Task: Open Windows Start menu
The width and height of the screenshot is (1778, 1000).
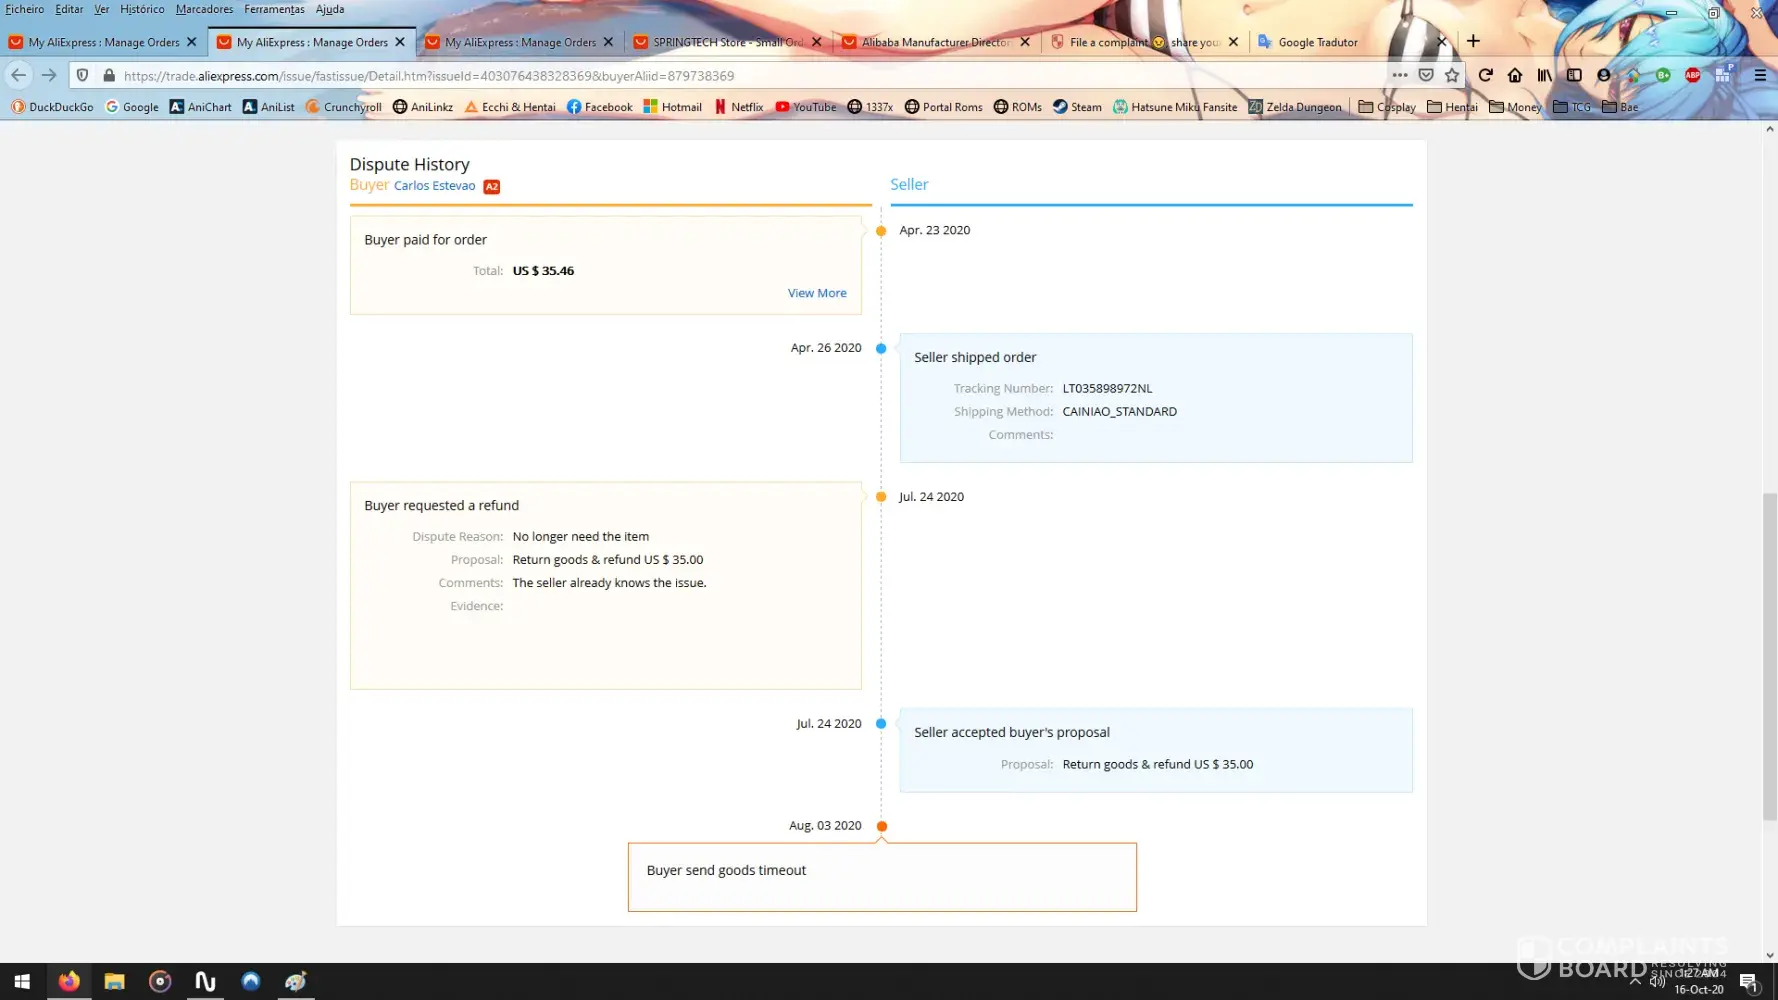Action: point(22,981)
